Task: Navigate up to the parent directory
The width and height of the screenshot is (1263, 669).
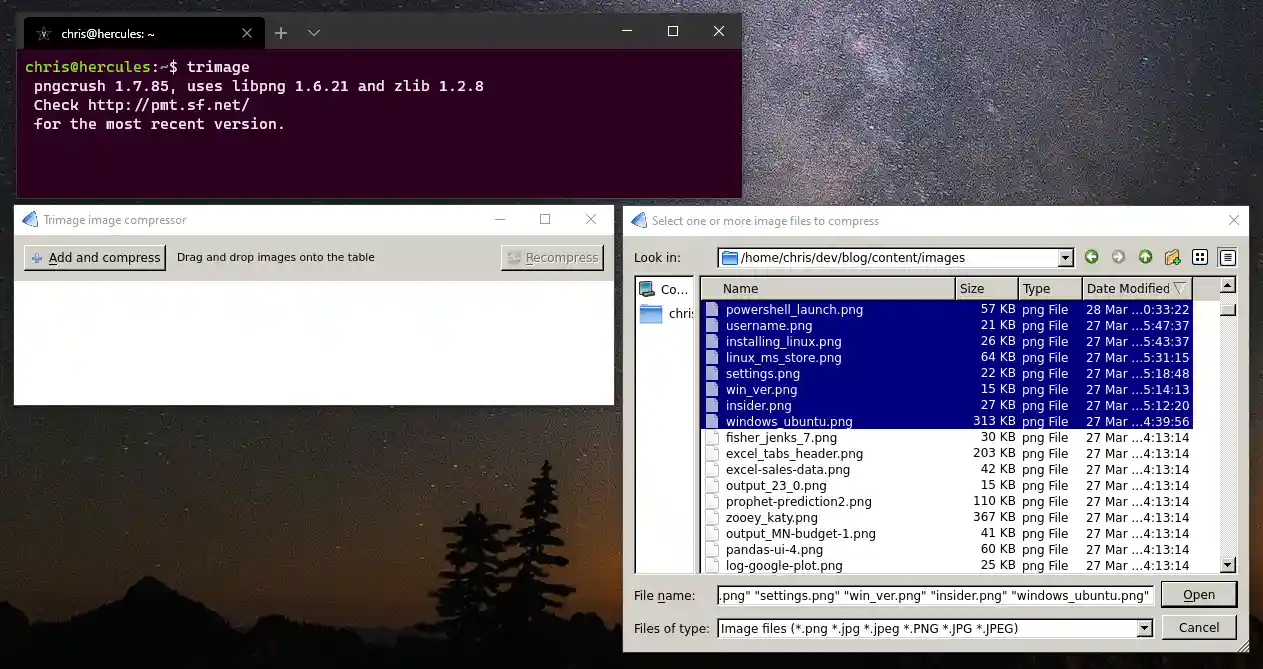Action: (1145, 257)
